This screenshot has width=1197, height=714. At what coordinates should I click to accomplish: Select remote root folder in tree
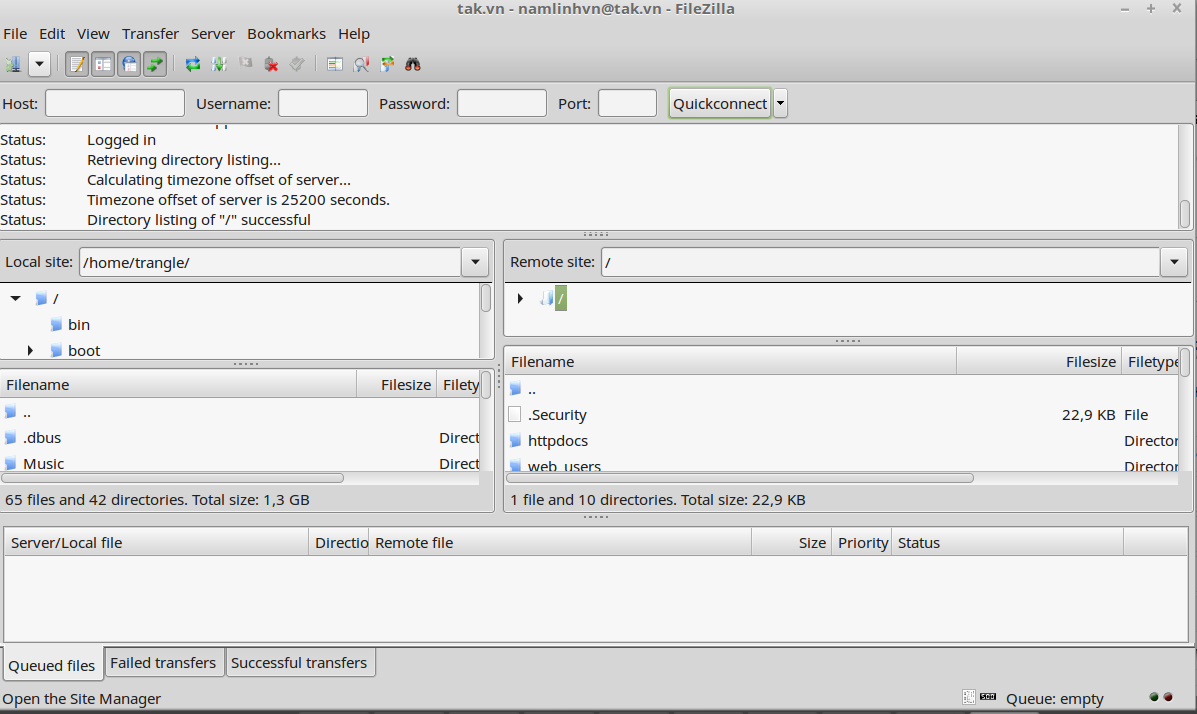[x=560, y=299]
